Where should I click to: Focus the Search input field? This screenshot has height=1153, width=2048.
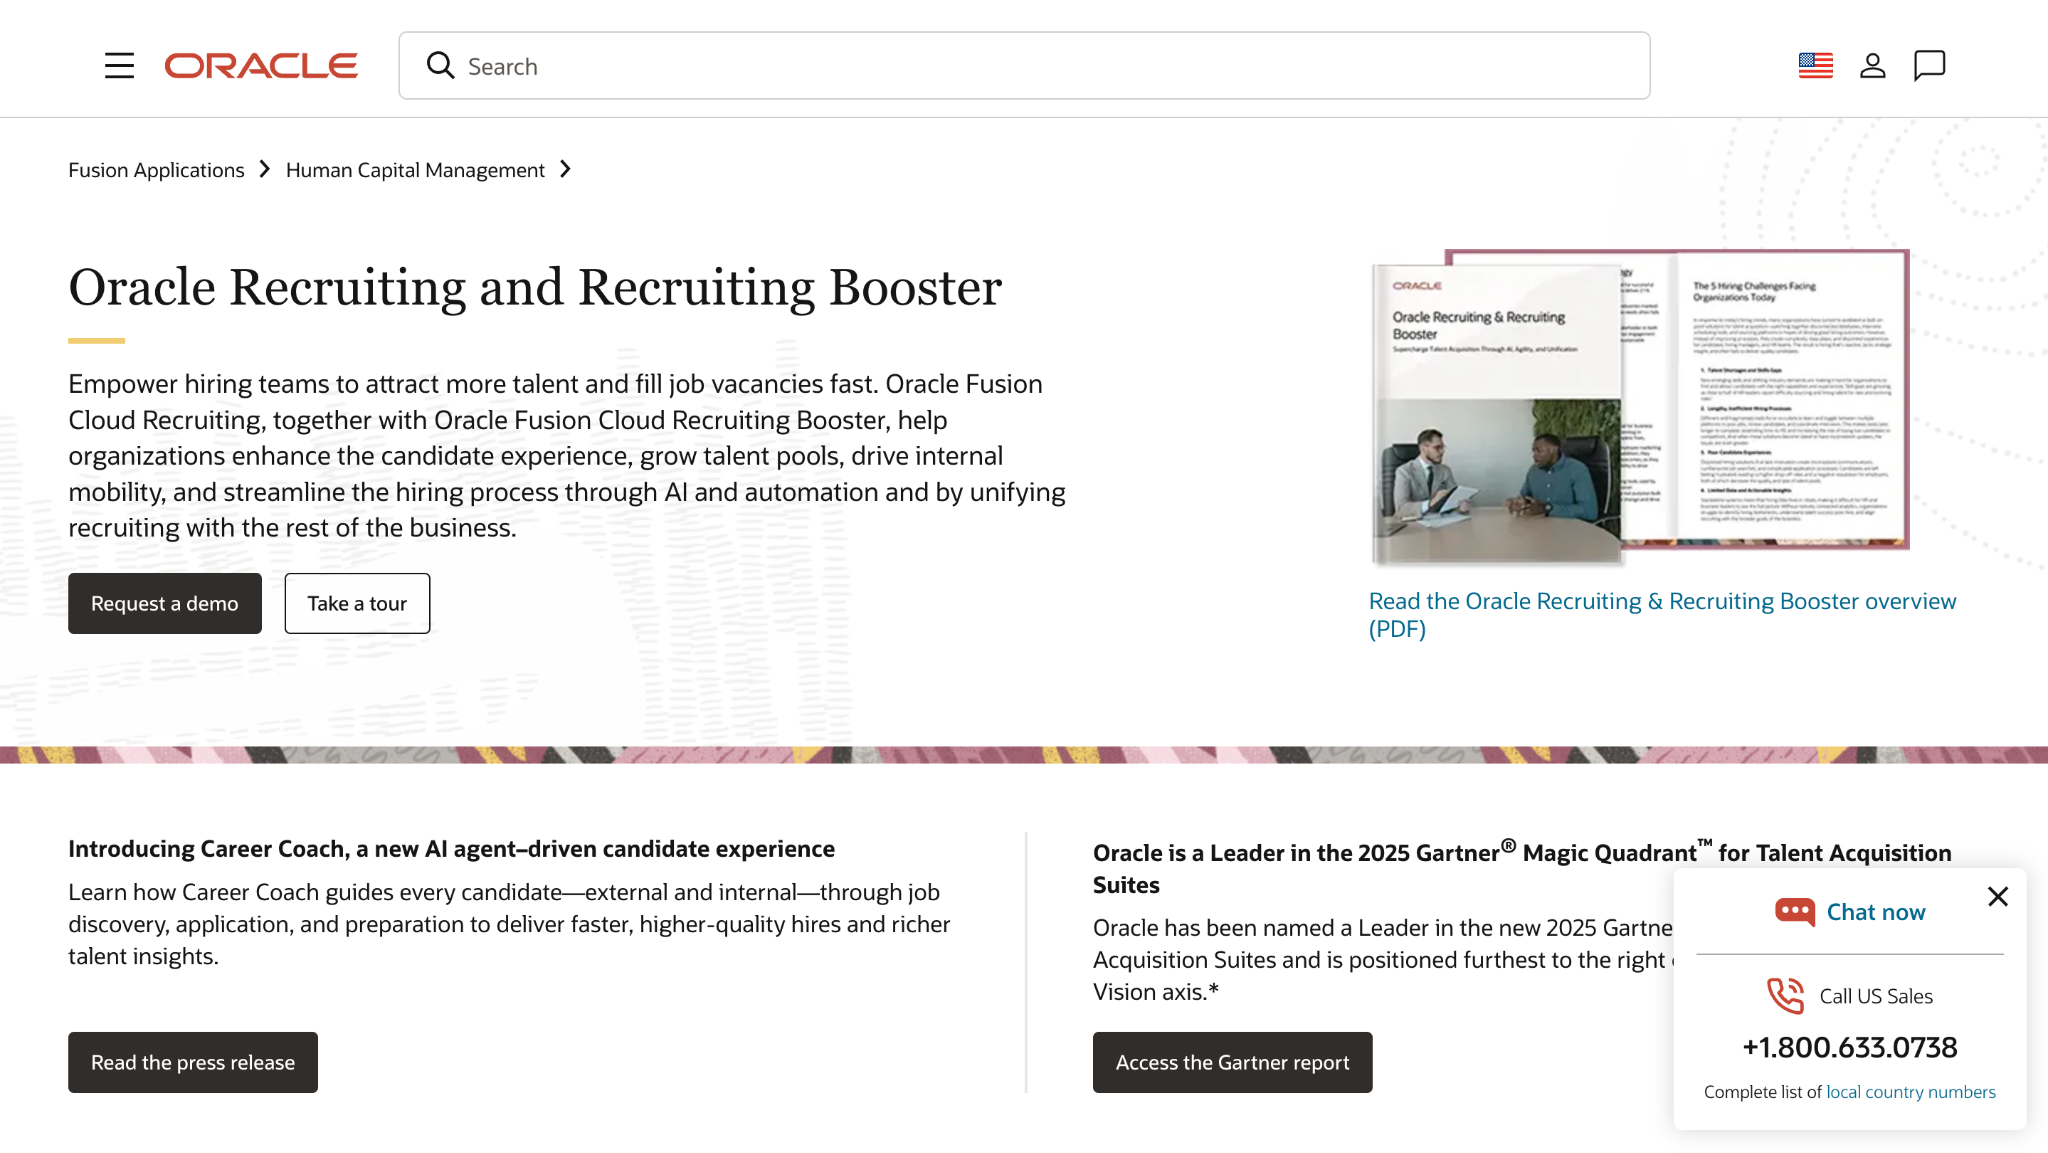[1024, 66]
